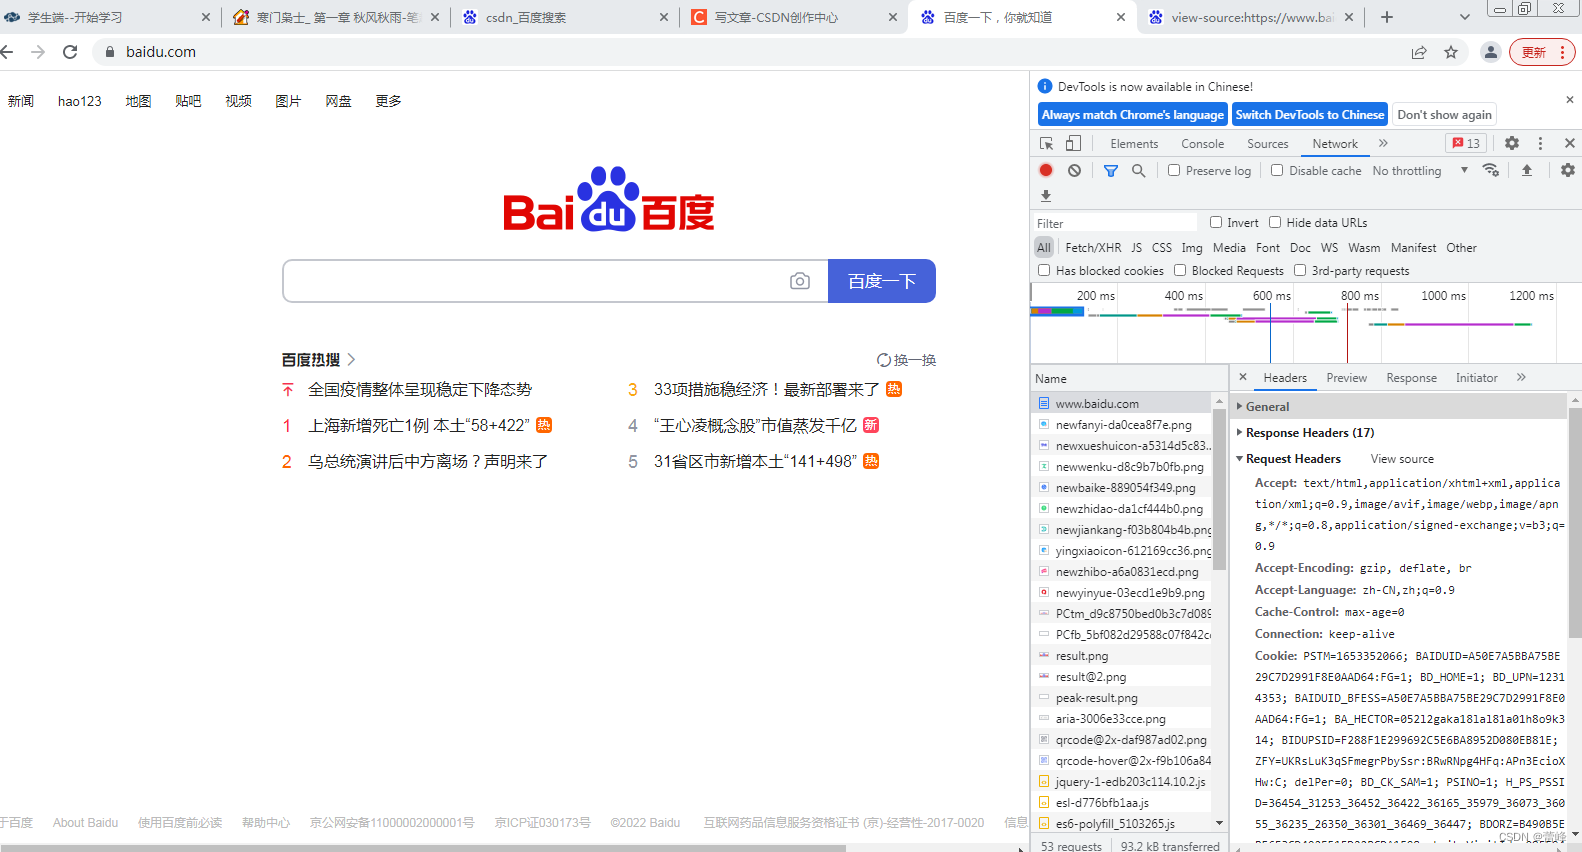Toggle the device toolbar icon

[1073, 143]
